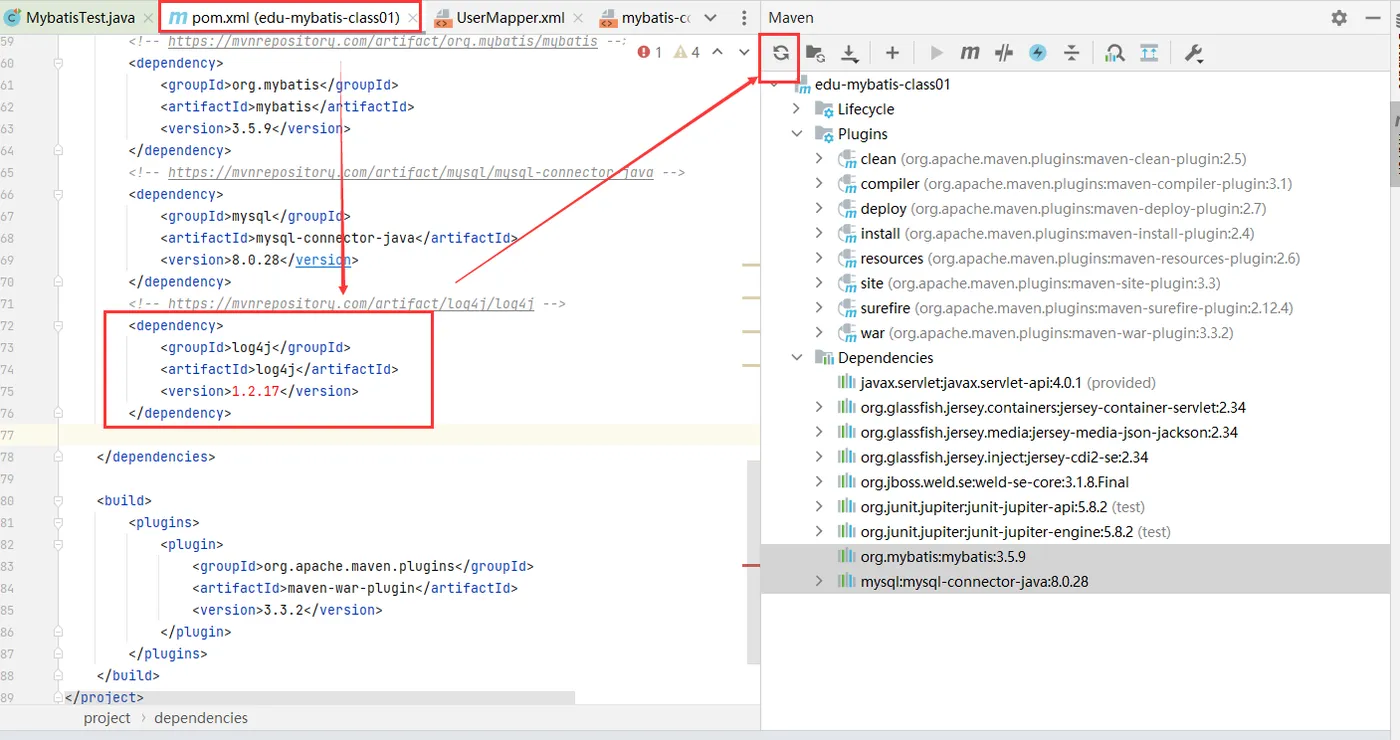Screen dimensions: 1400x740
Task: Click the 1.2.17 version value
Action: [256, 391]
